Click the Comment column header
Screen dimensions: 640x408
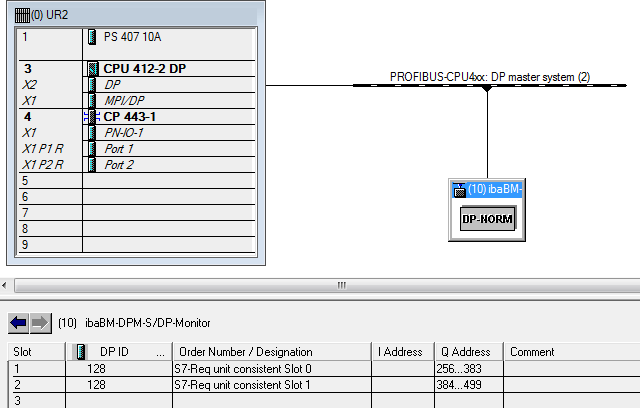[x=572, y=352]
